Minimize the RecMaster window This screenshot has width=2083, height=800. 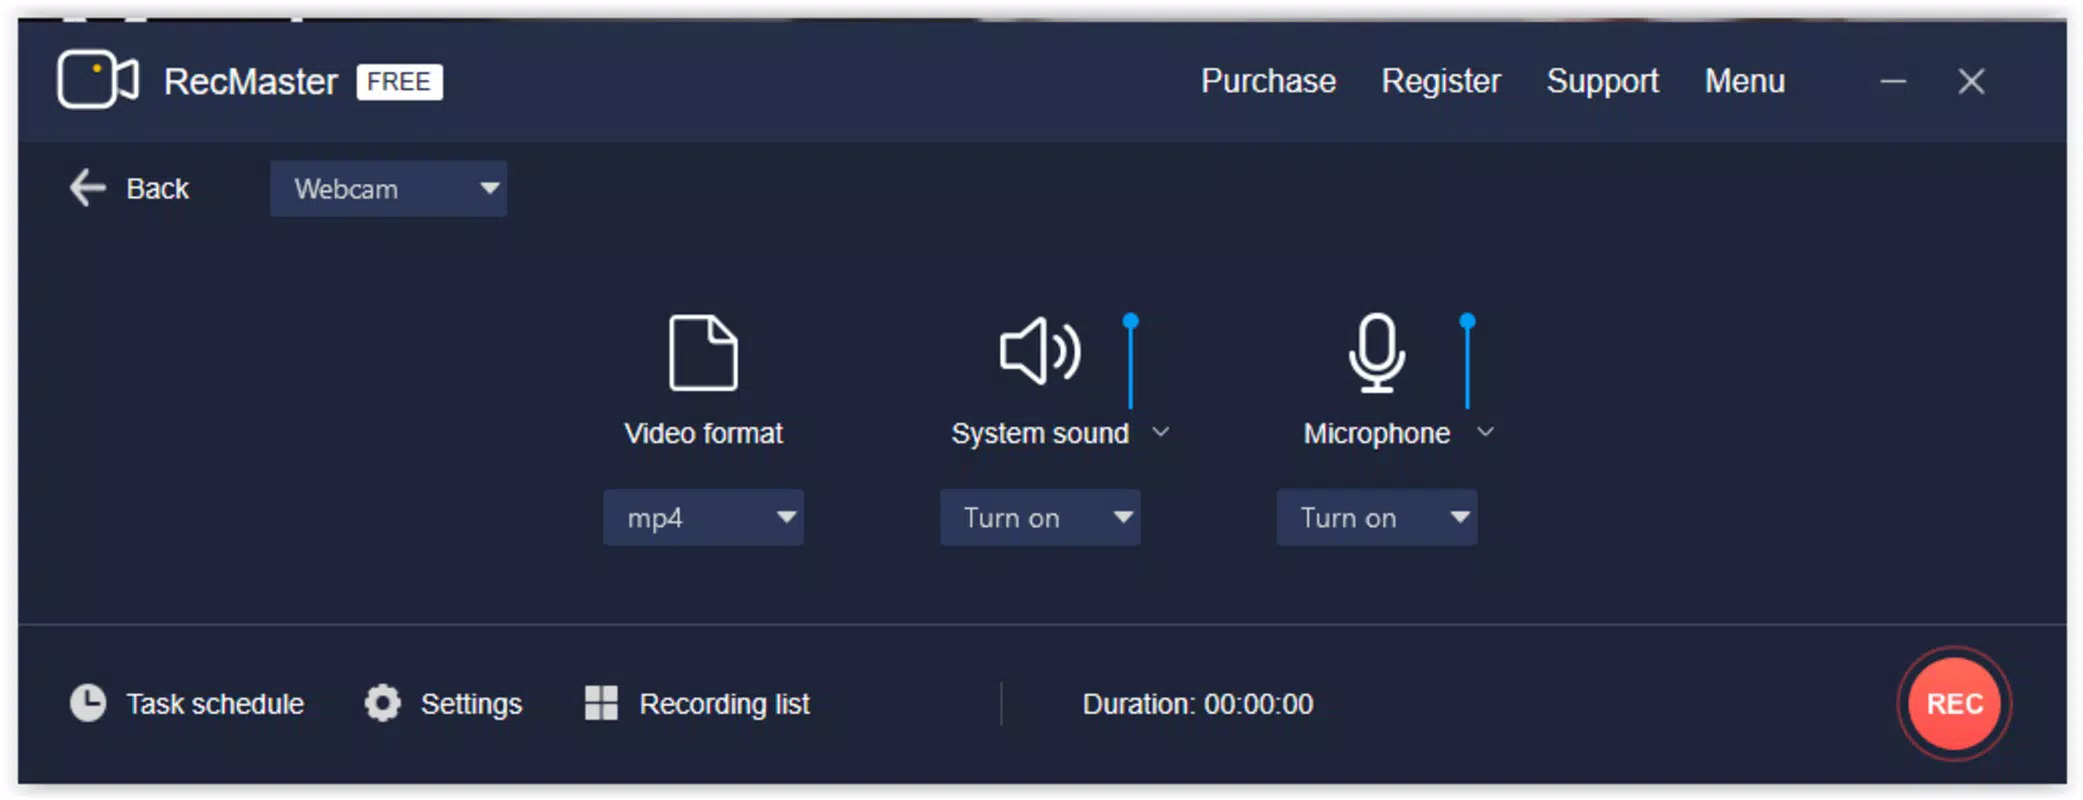pyautogui.click(x=1893, y=81)
